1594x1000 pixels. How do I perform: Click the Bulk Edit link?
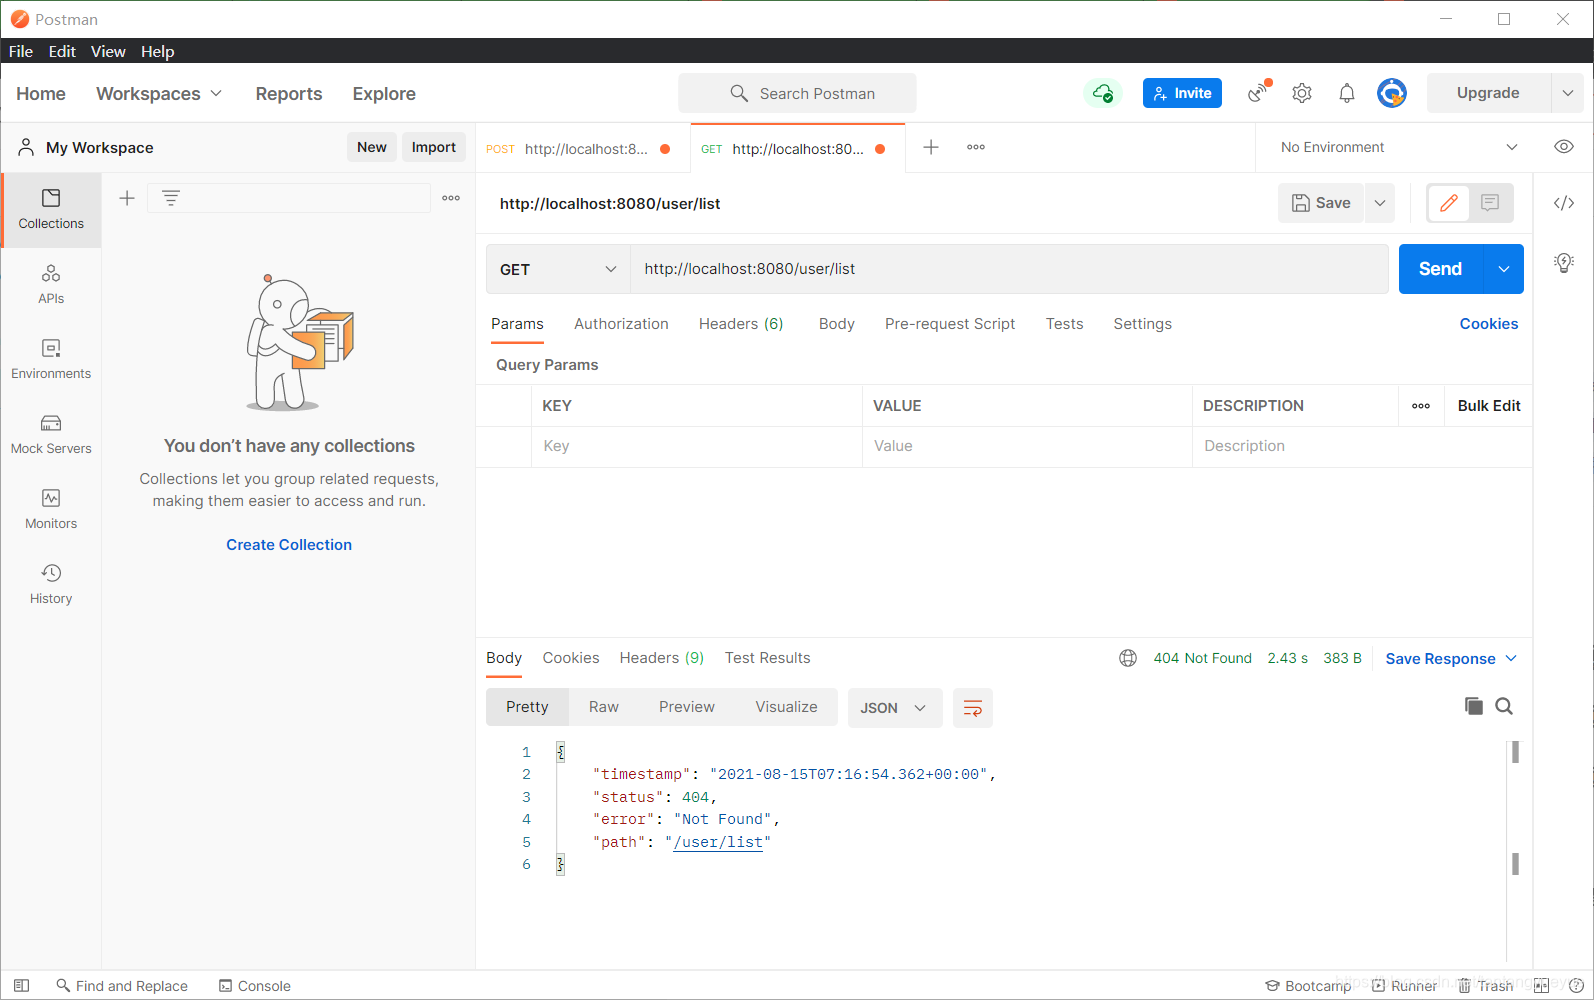pos(1489,406)
